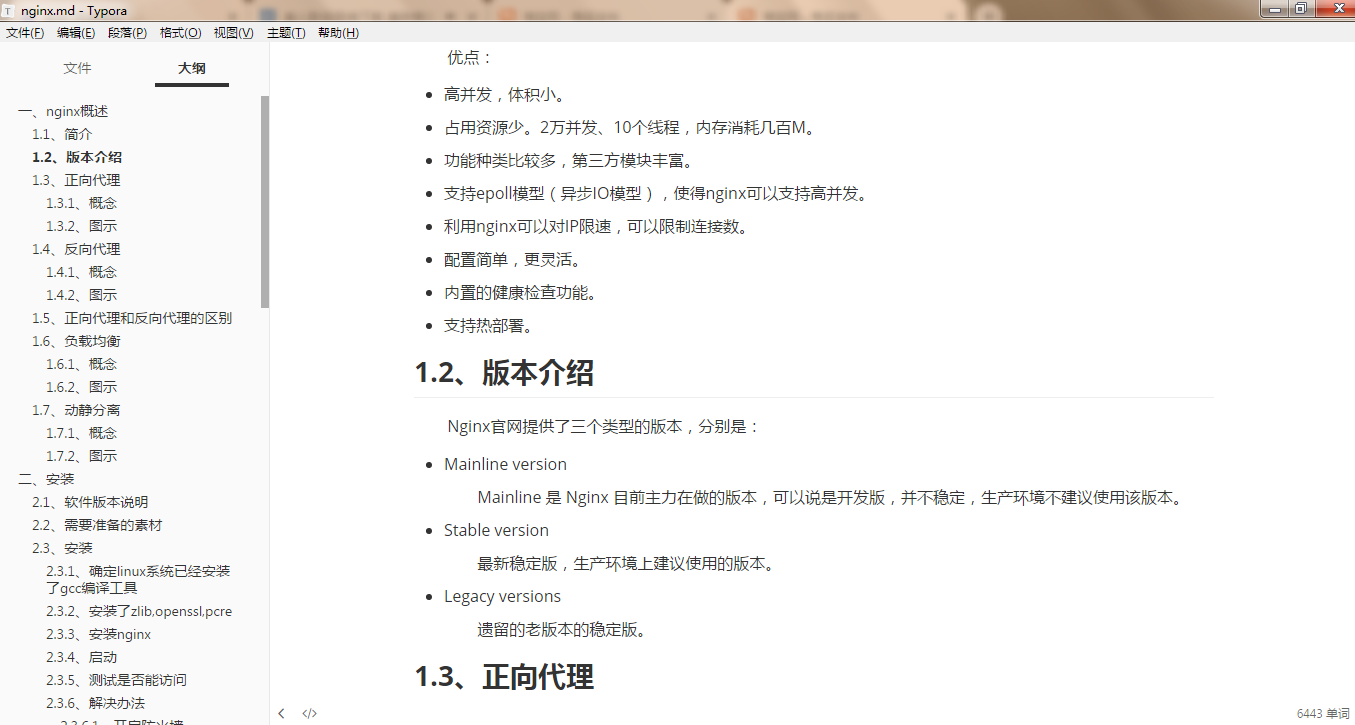Collapse the sidebar using the left chevron icon
Viewport: 1355px width, 725px height.
tap(281, 712)
